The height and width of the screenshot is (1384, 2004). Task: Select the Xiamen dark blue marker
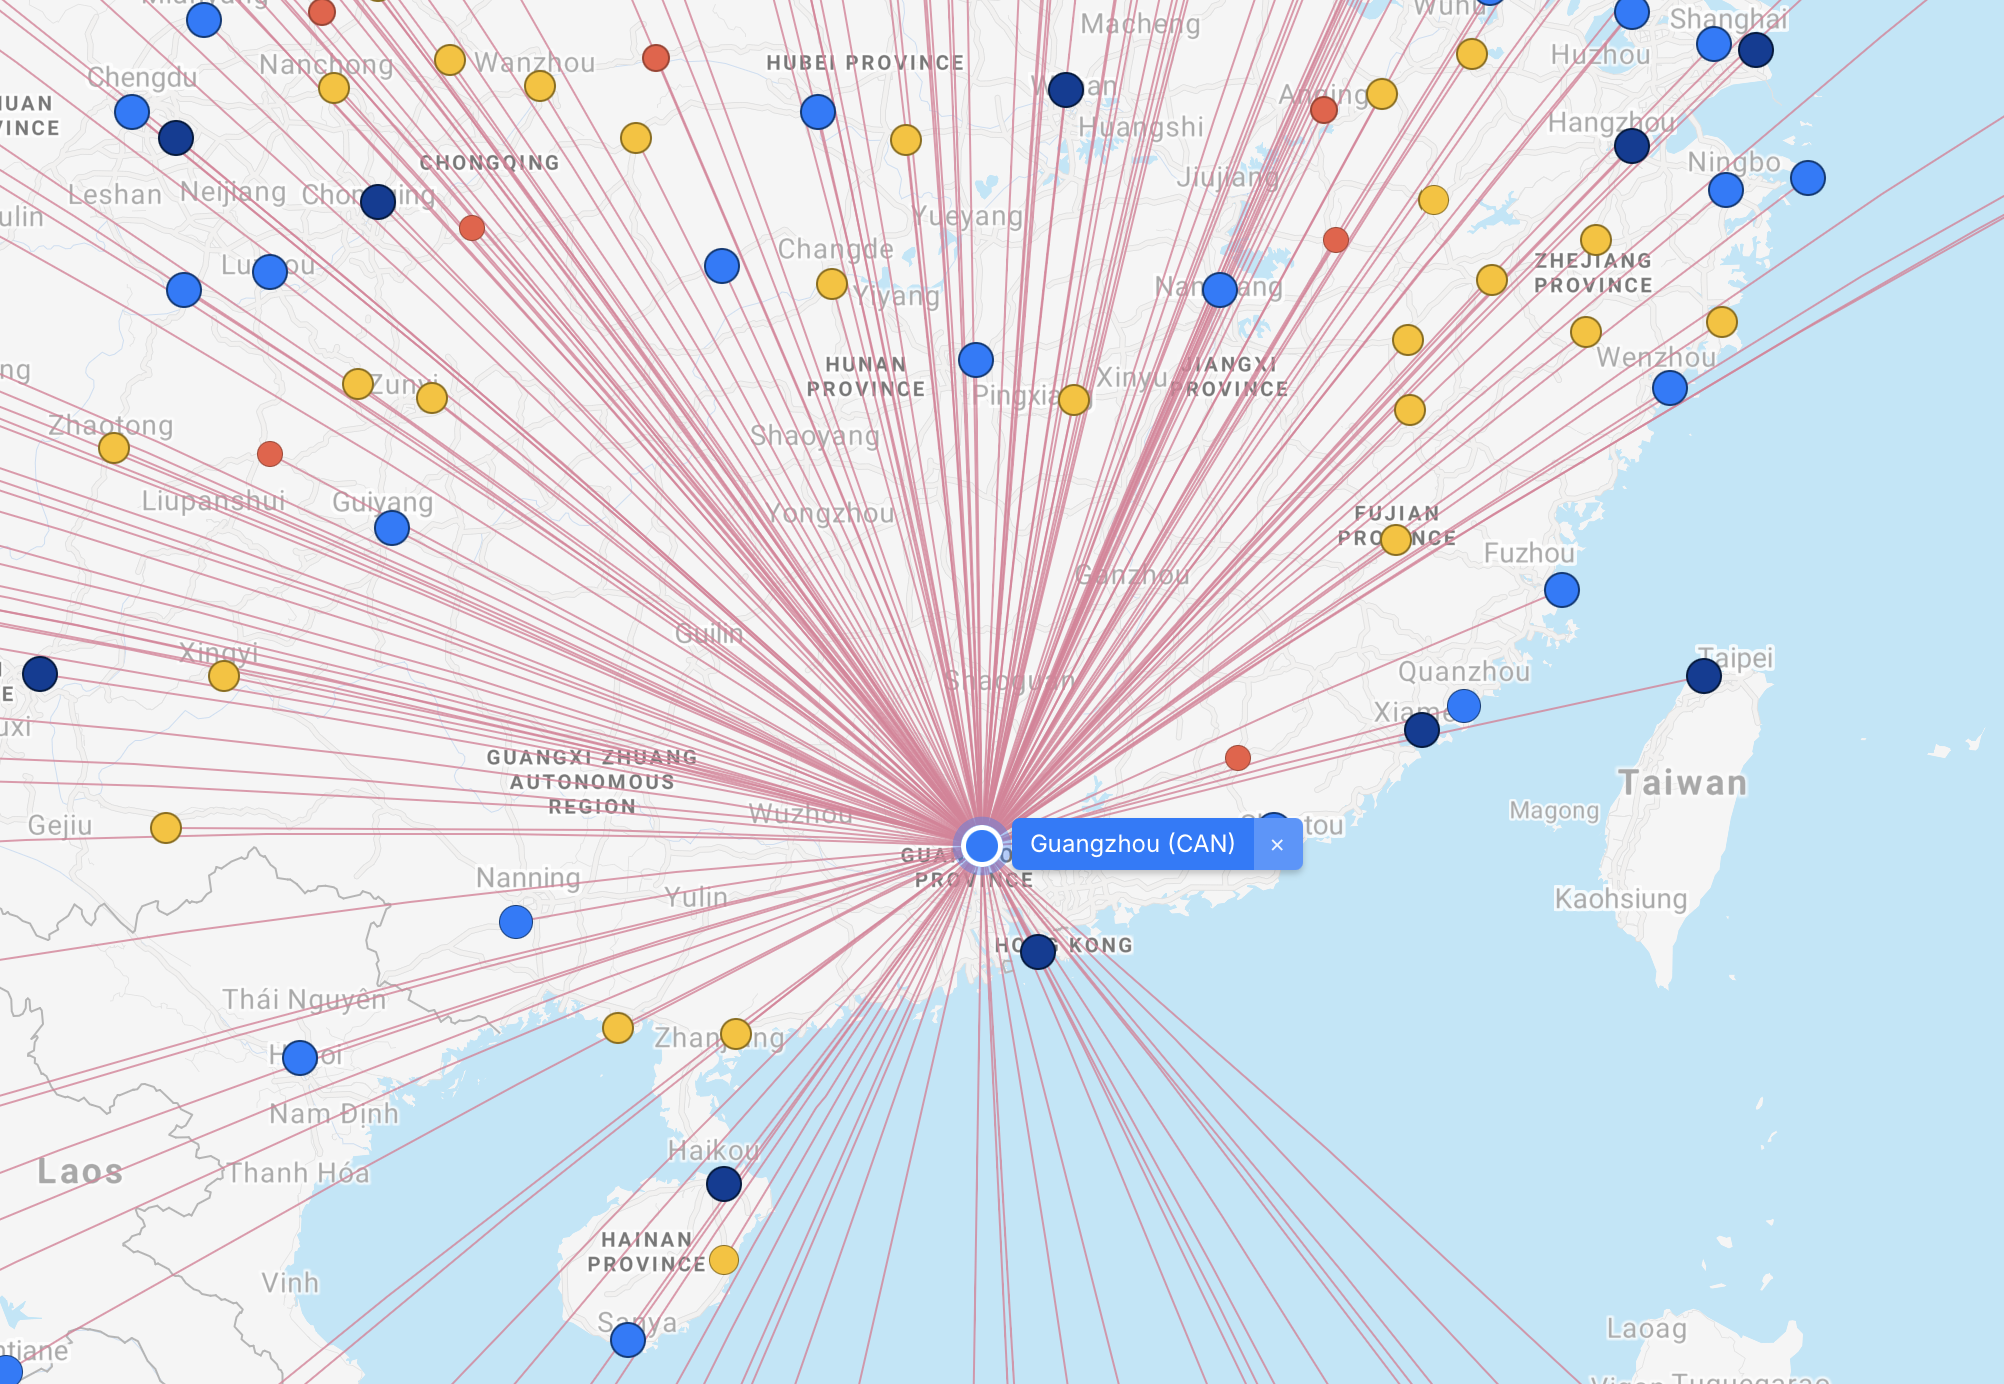coord(1421,730)
